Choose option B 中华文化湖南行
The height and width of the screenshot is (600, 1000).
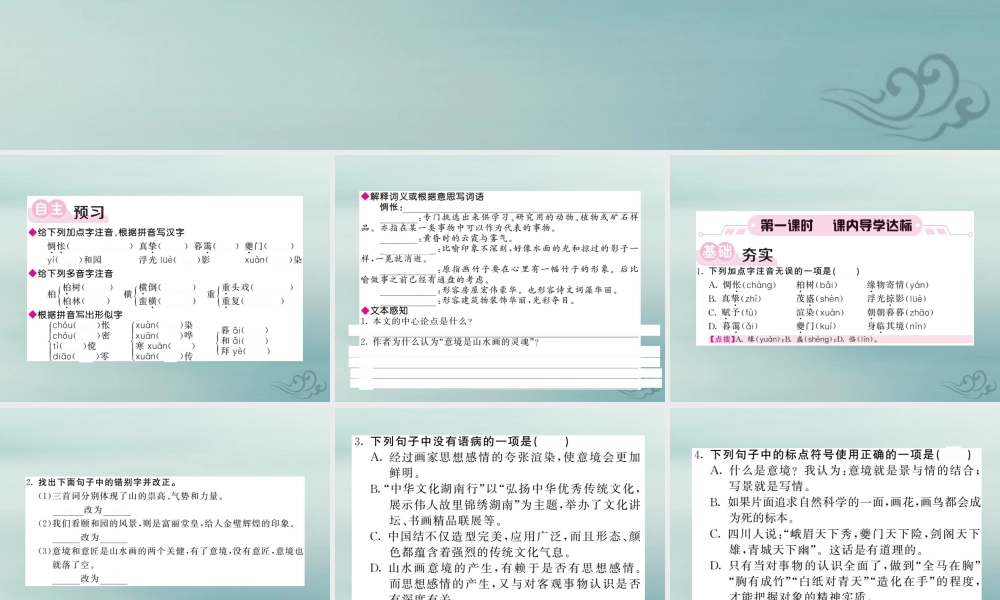[x=505, y=504]
